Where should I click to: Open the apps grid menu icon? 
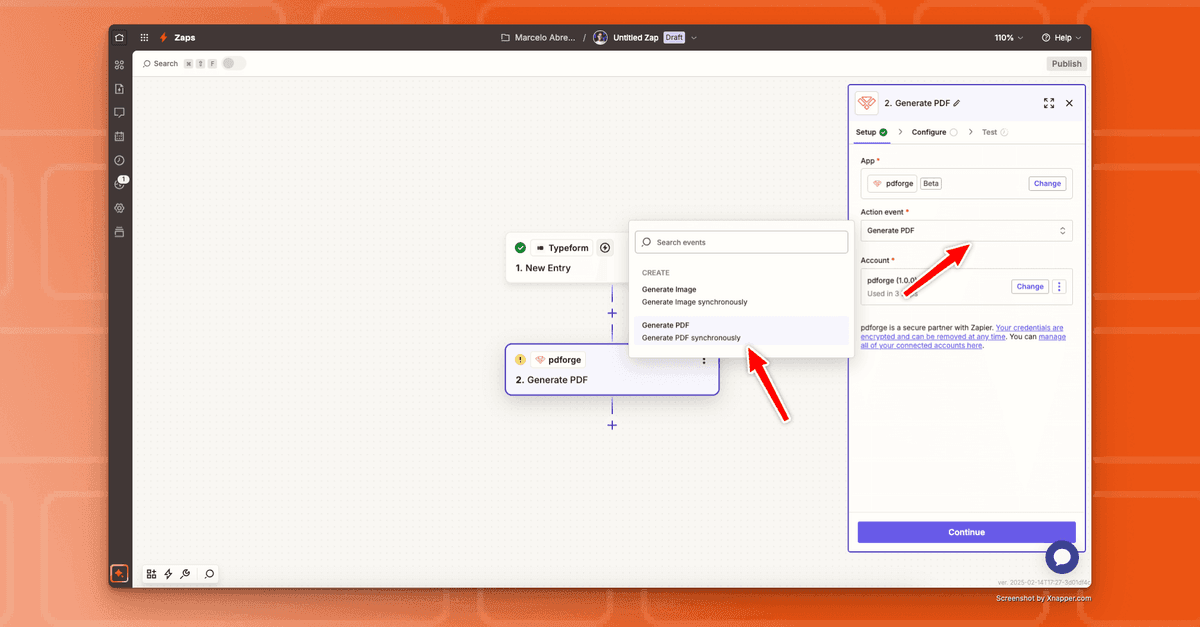tap(145, 38)
